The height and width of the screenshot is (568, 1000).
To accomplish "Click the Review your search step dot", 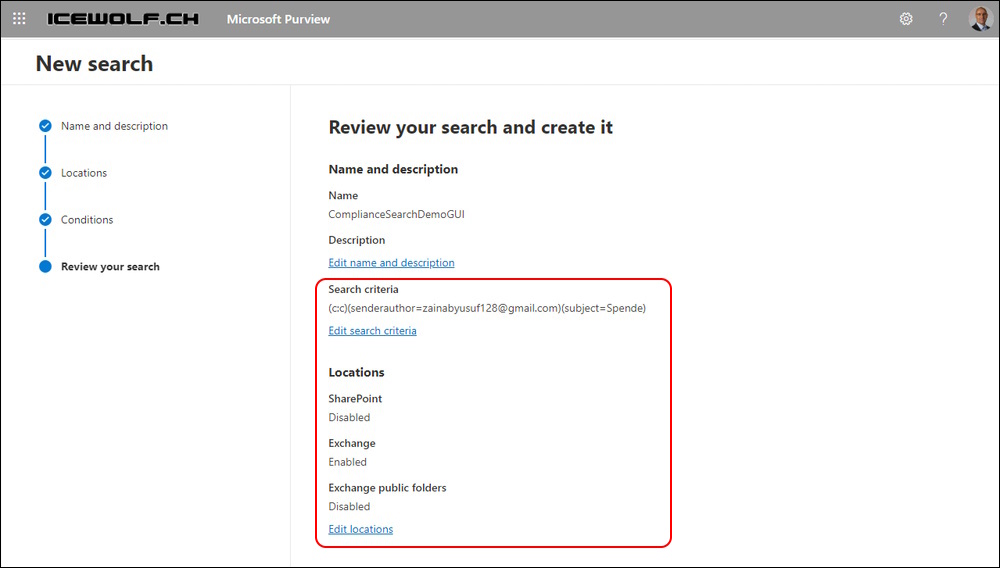I will (x=45, y=266).
